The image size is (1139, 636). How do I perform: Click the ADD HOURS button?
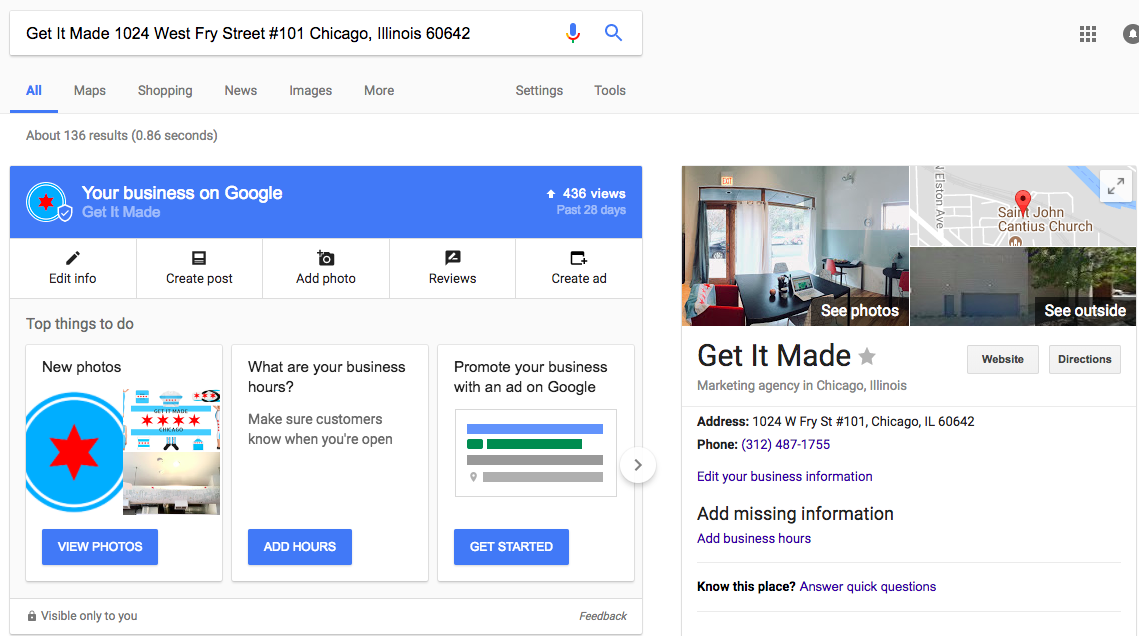coord(299,547)
